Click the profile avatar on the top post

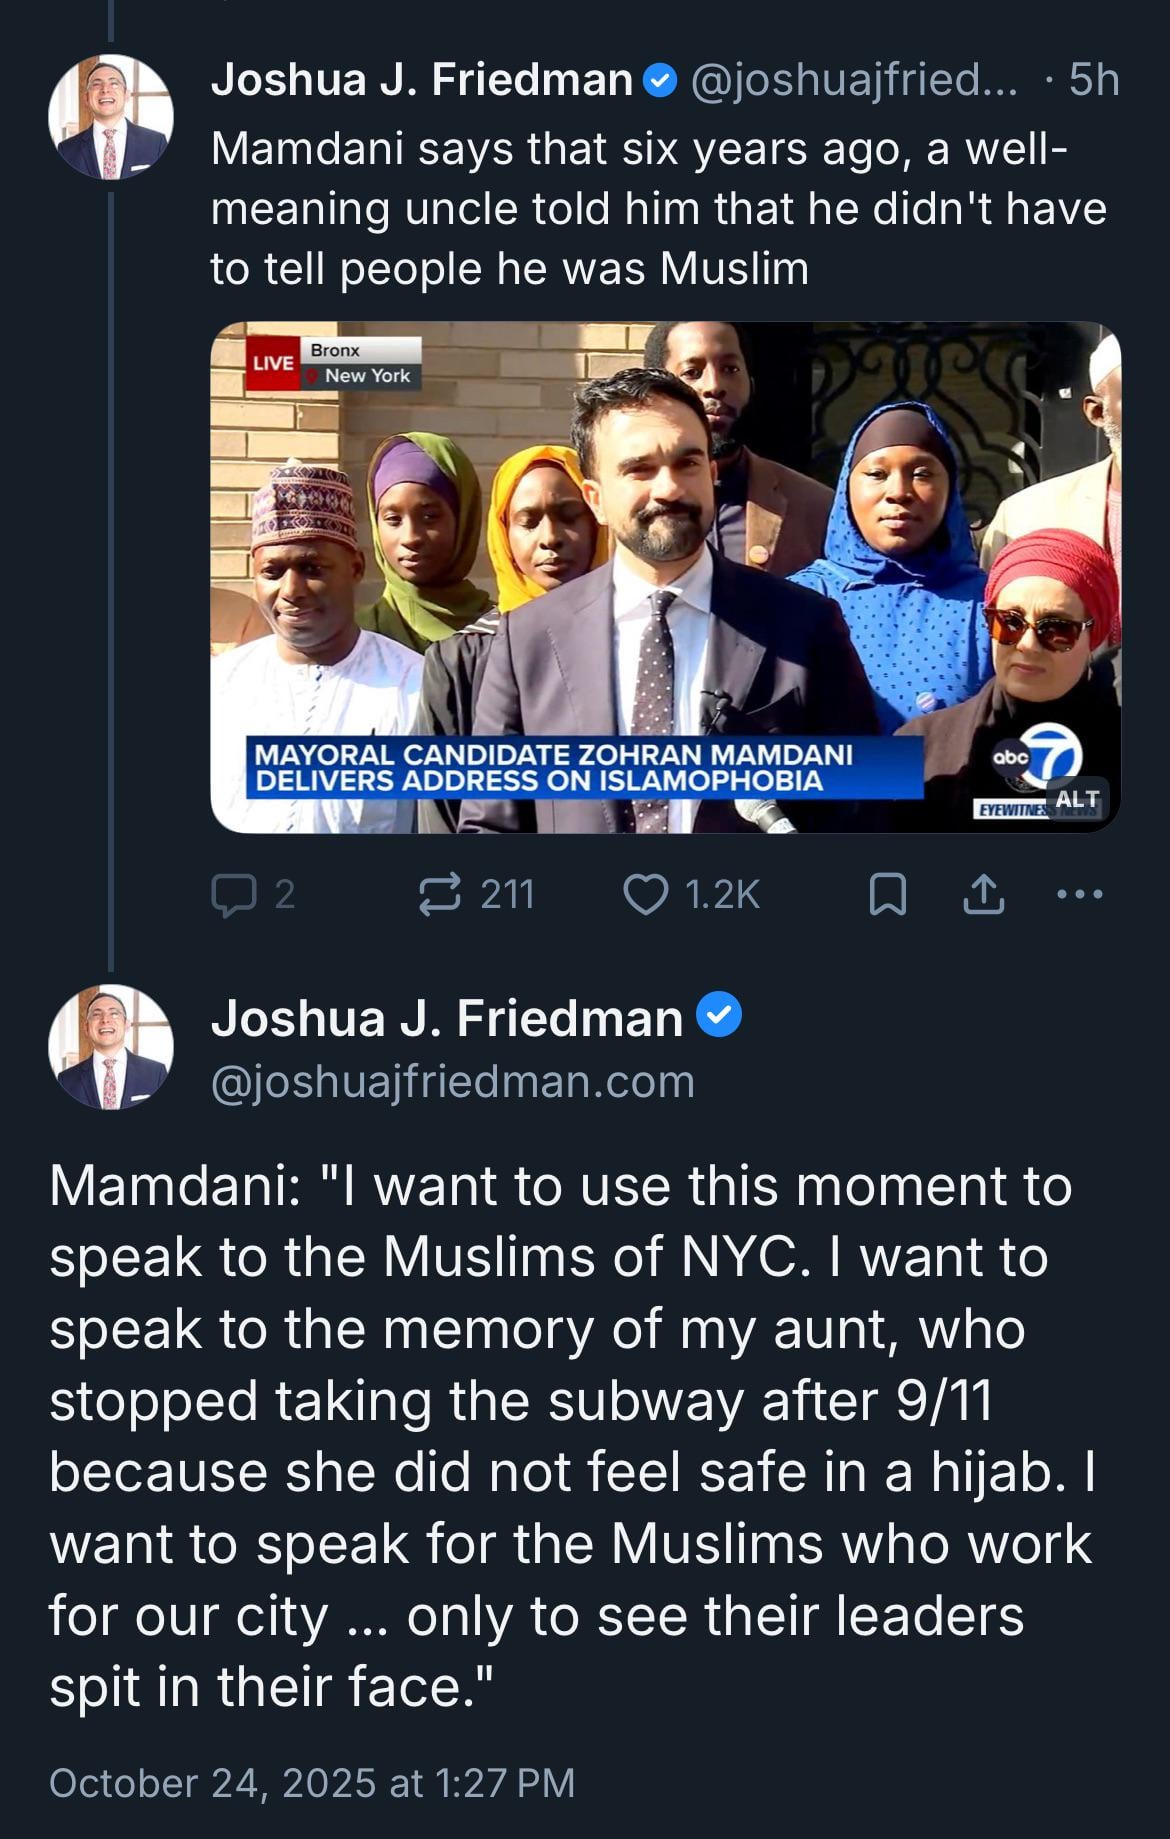coord(111,117)
